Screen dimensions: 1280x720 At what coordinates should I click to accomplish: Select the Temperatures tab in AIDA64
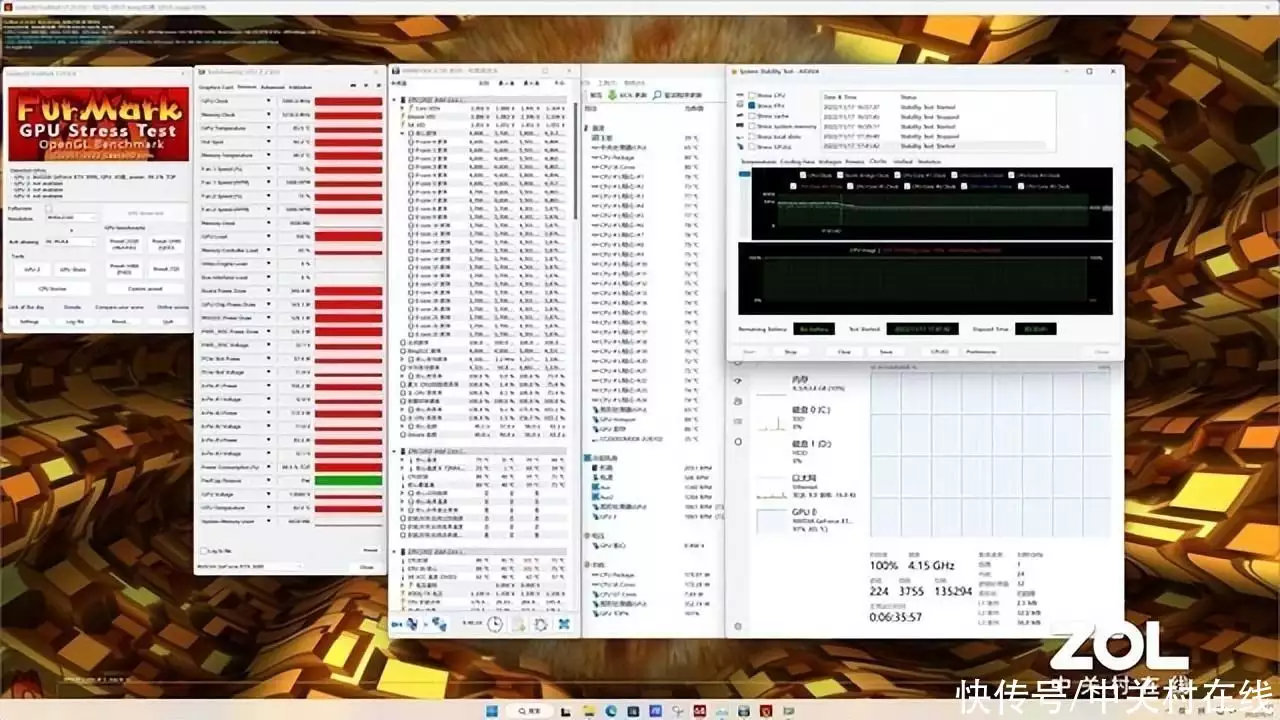(757, 161)
